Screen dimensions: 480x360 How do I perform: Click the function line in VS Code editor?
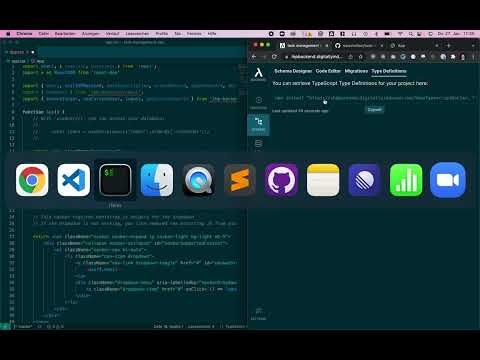(43, 112)
